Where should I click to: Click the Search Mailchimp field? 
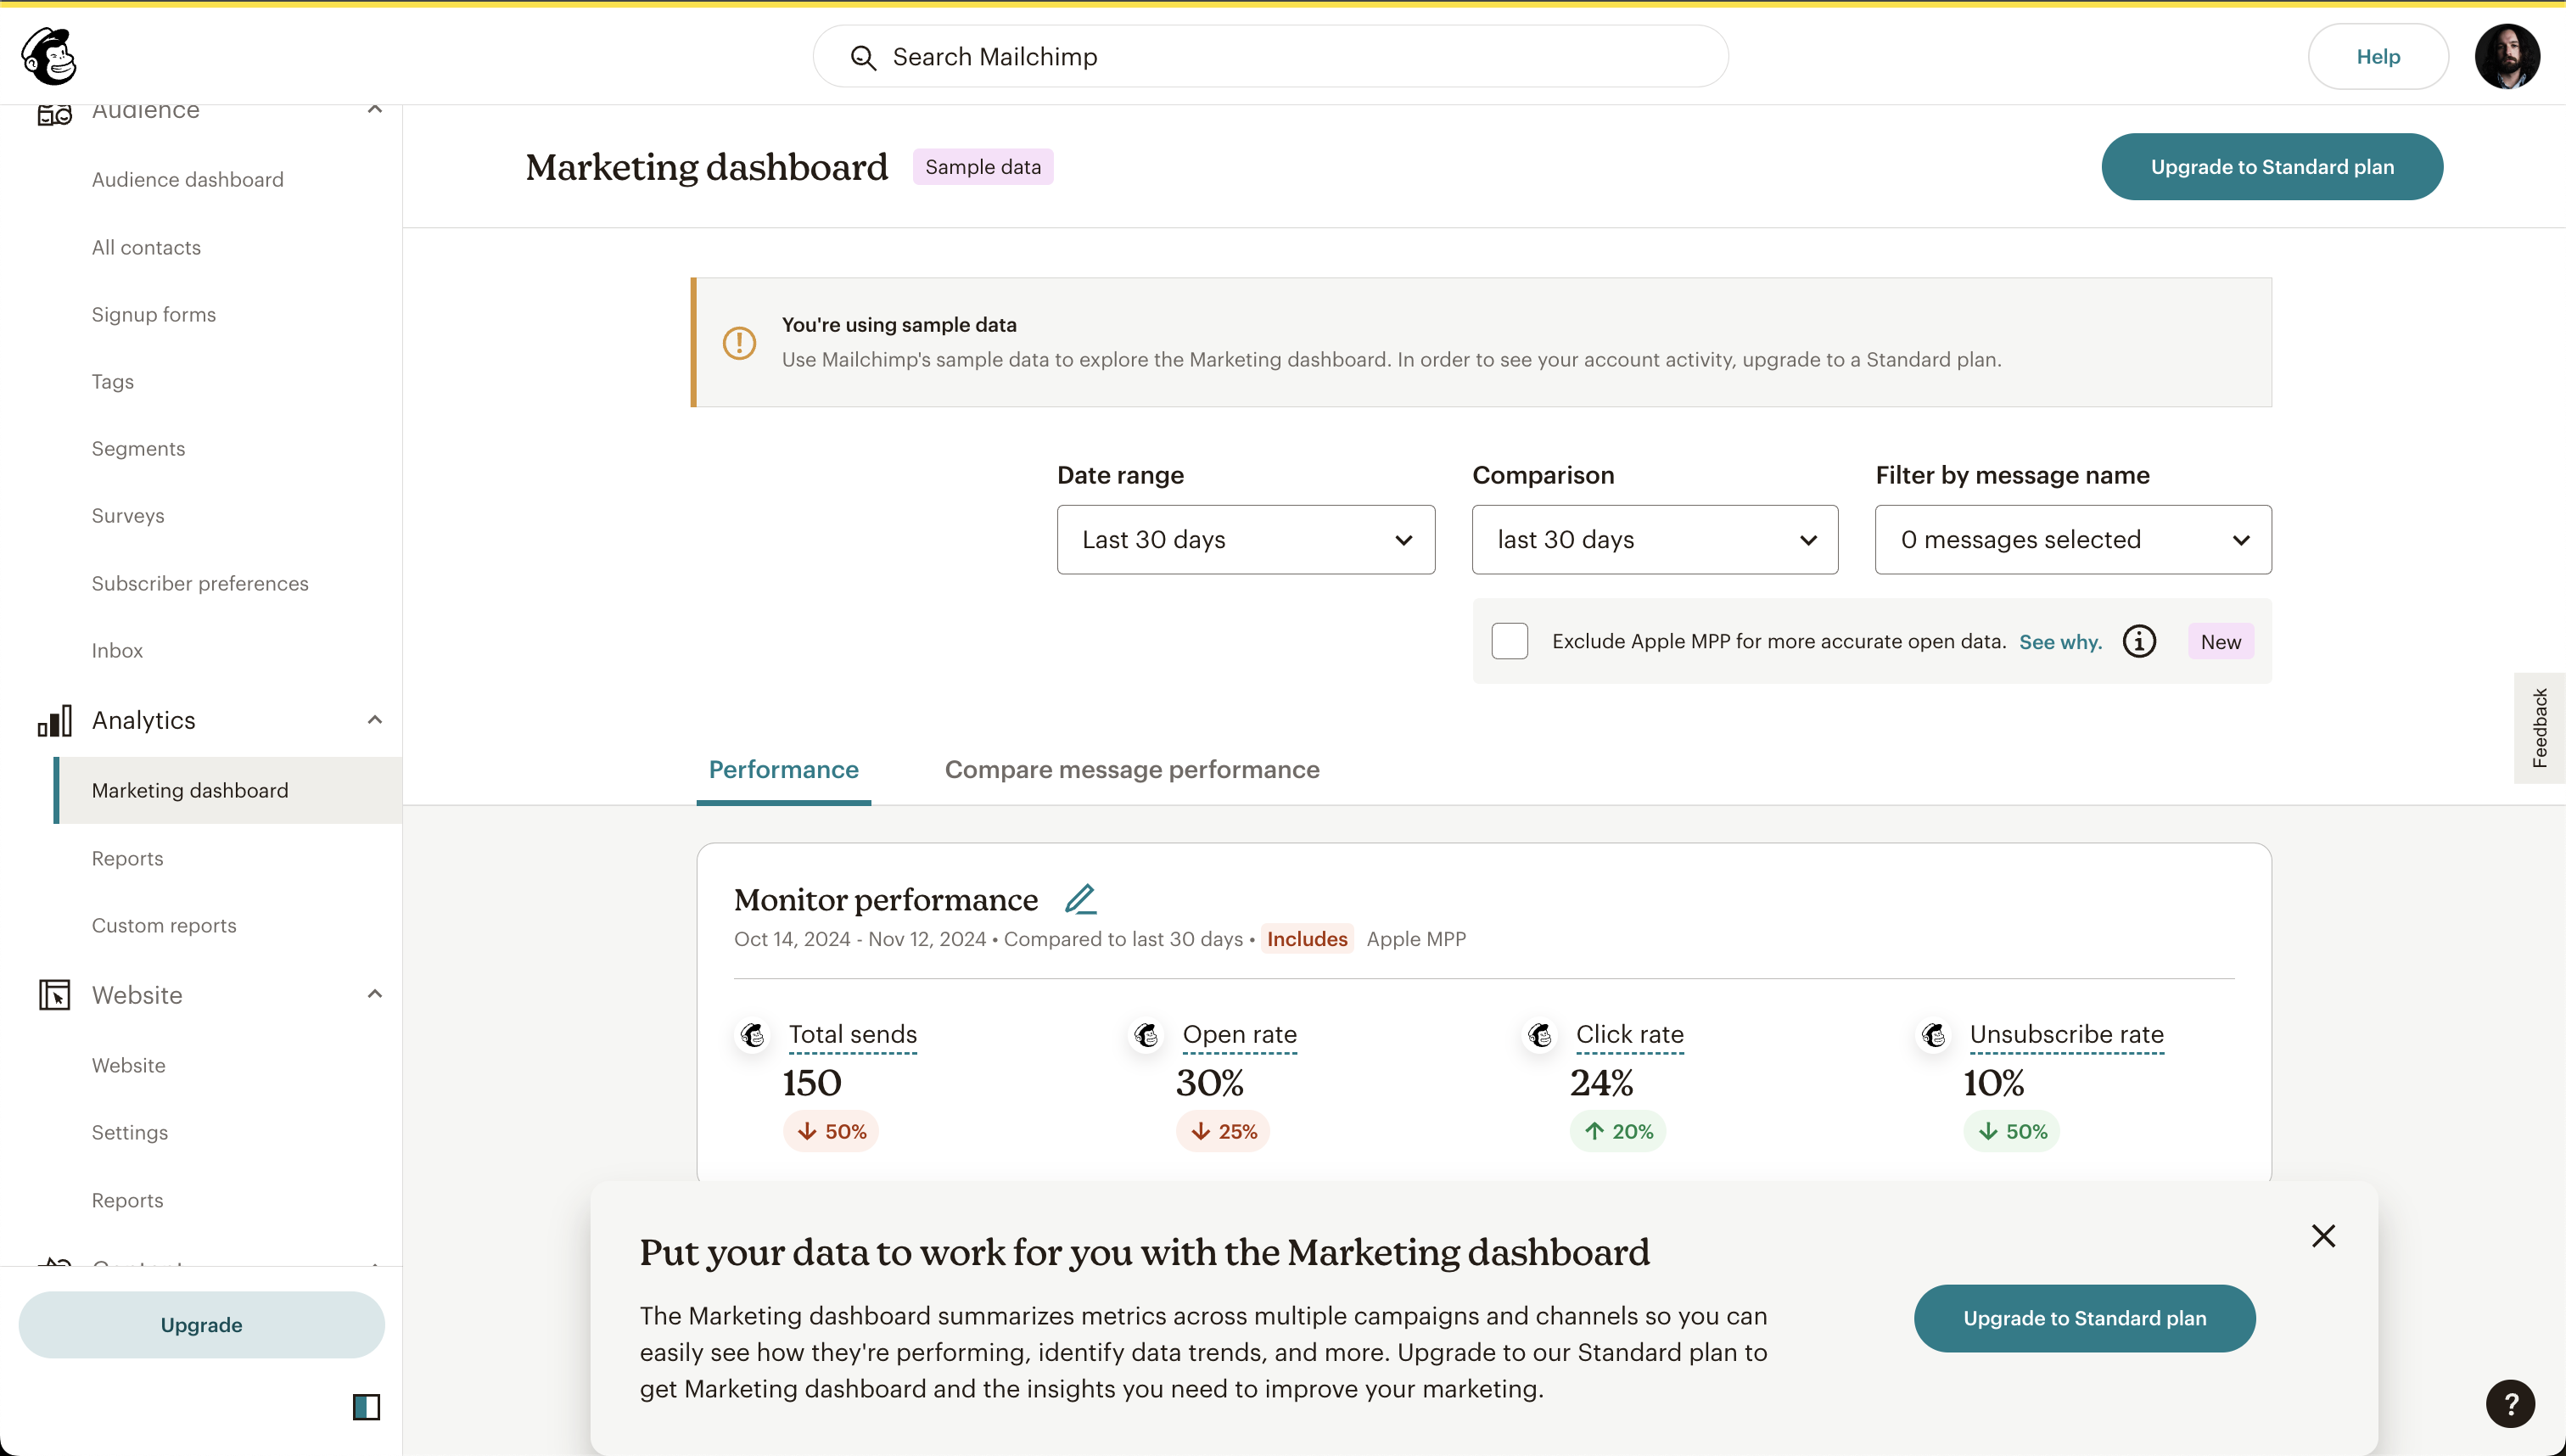pos(1270,57)
